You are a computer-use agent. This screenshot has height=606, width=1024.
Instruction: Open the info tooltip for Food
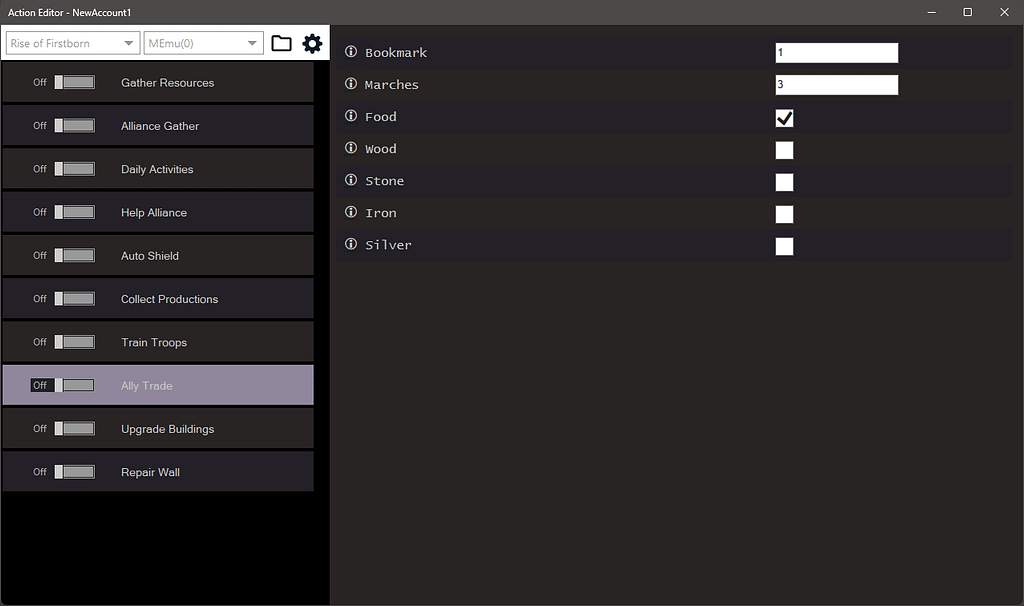350,116
